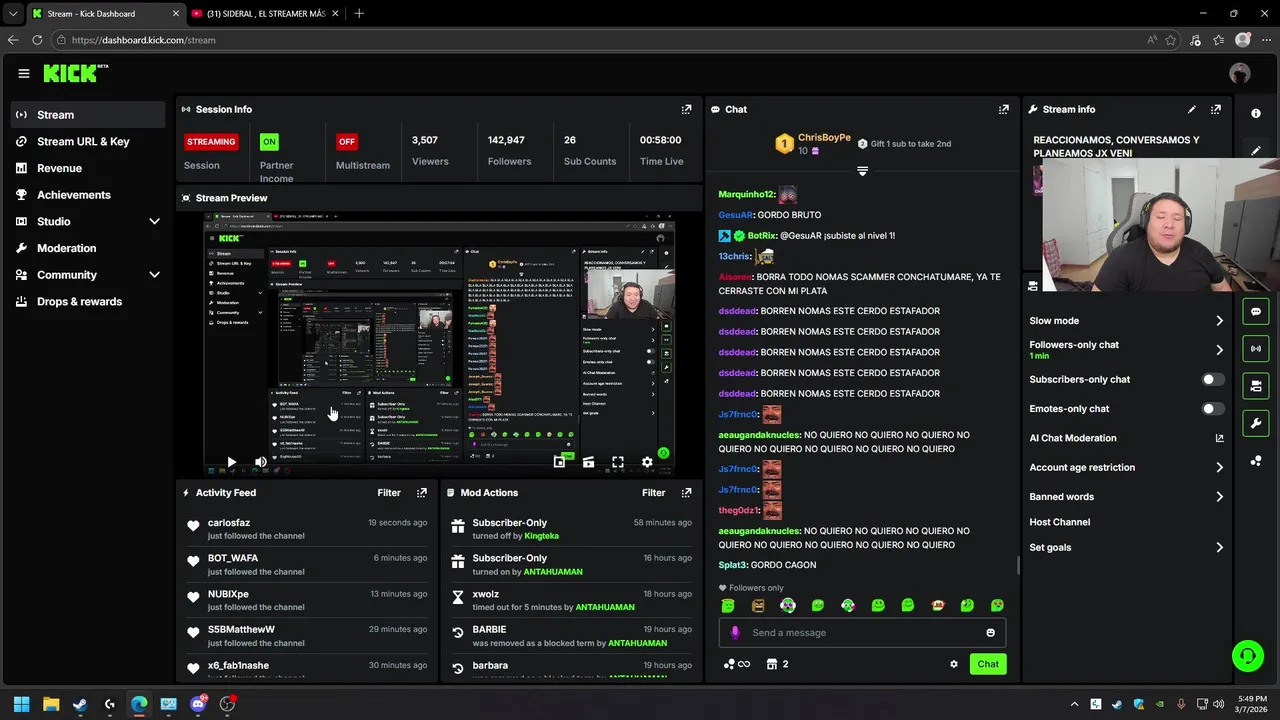Click the channel points icon below chat input
The image size is (1280, 720).
click(736, 664)
